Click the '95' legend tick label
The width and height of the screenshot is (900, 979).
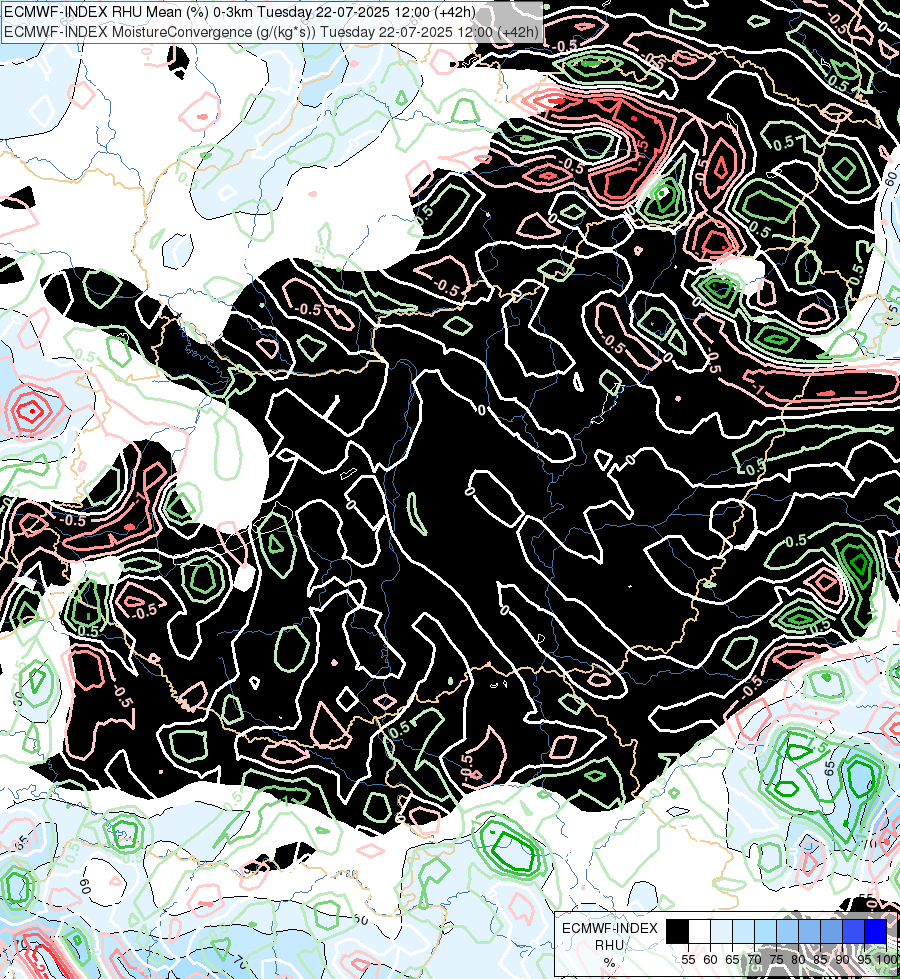click(864, 960)
